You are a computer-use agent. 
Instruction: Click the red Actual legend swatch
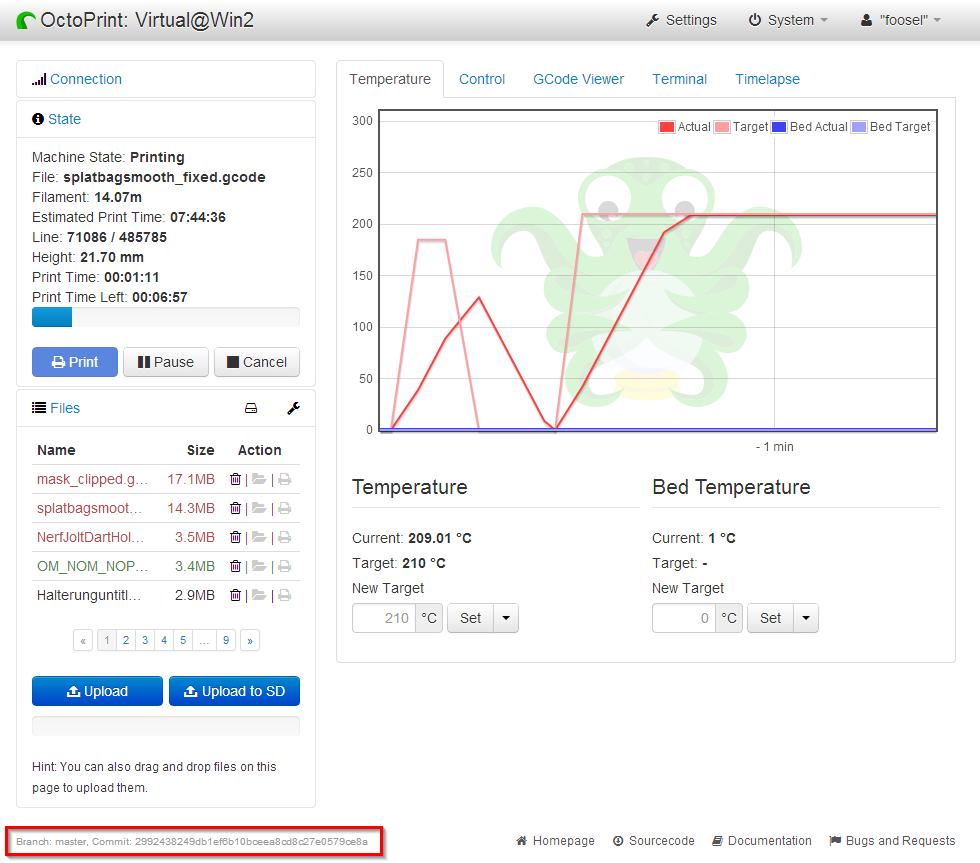(666, 127)
